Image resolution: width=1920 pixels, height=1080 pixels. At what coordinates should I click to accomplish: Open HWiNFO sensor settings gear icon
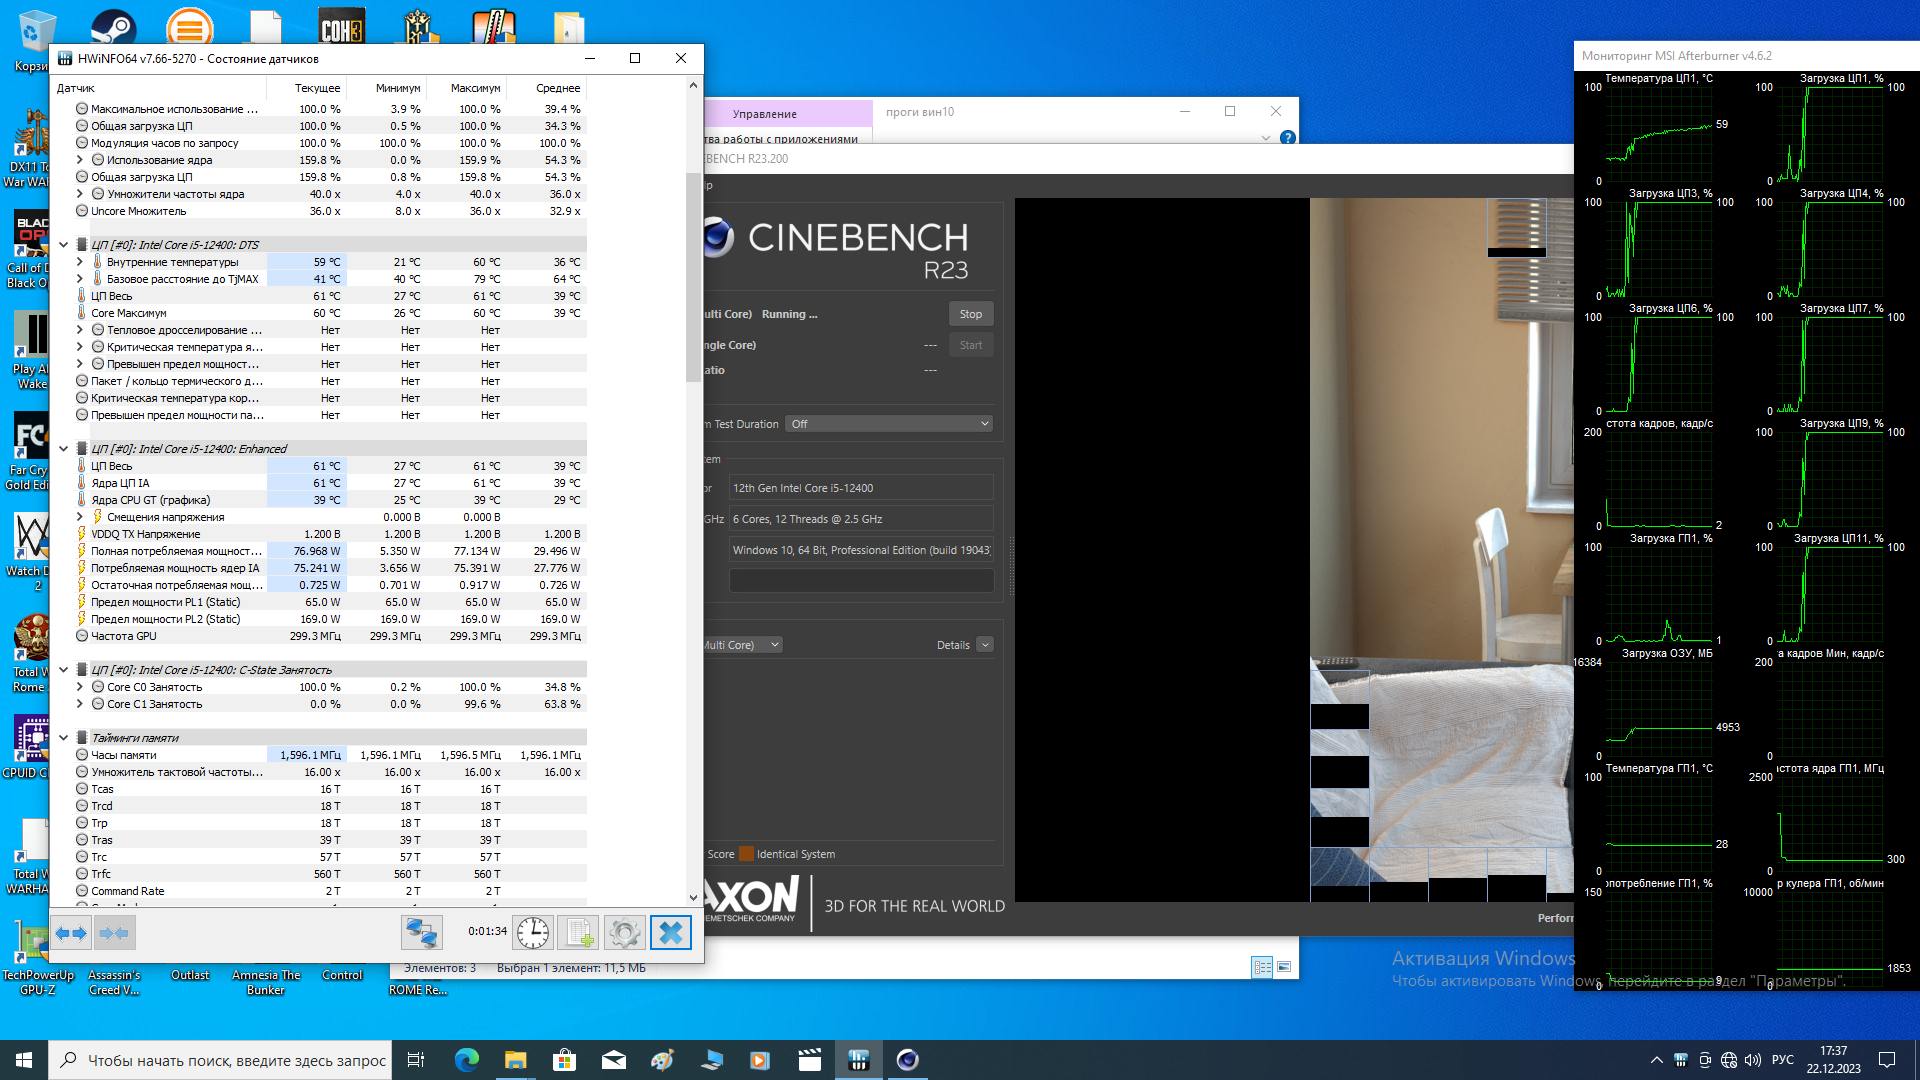625,933
